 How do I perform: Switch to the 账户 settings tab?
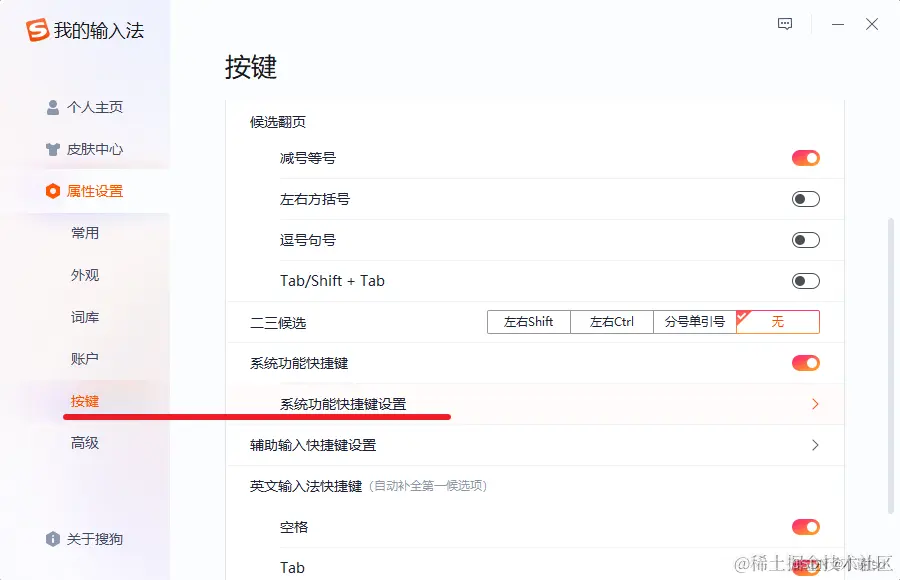click(85, 359)
